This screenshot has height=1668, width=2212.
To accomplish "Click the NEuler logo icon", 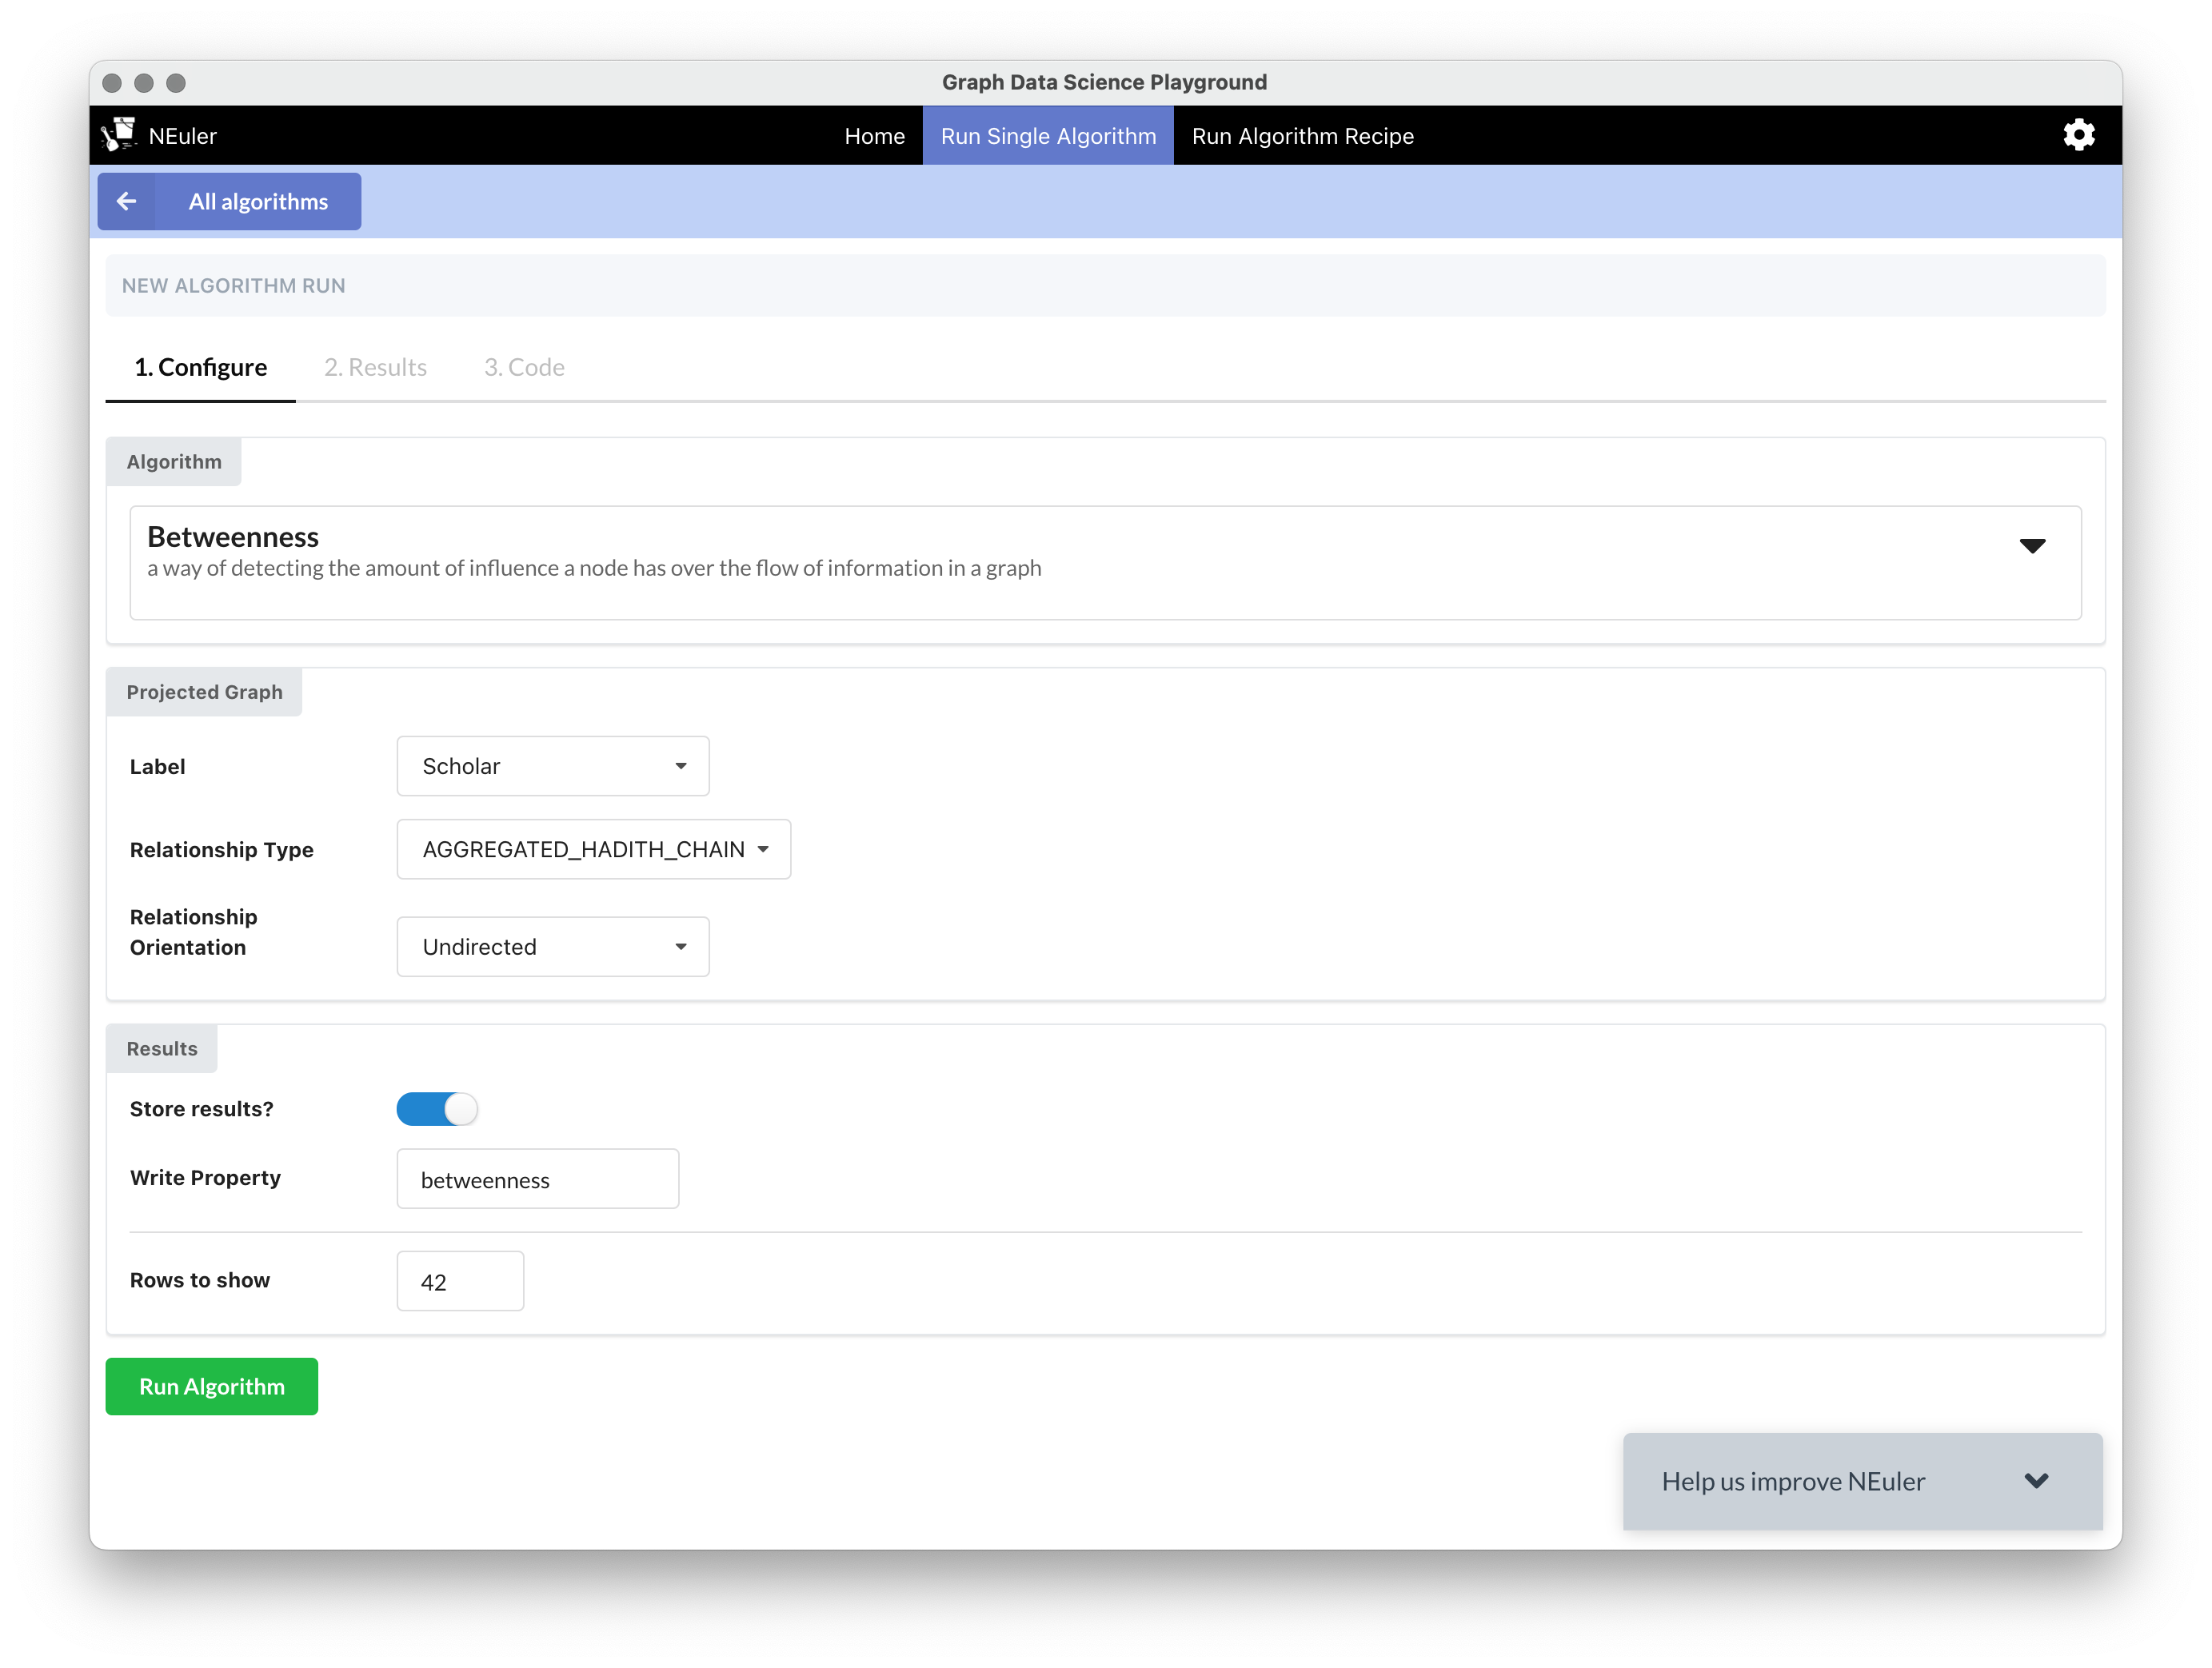I will [x=120, y=135].
